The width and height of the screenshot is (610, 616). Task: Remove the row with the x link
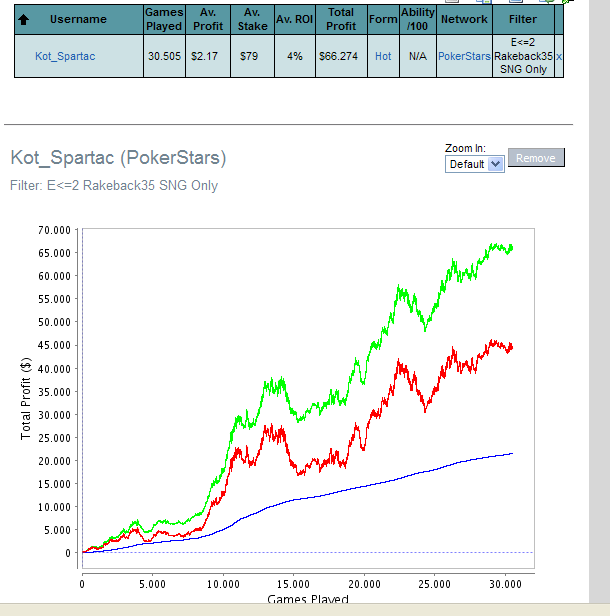[x=559, y=57]
